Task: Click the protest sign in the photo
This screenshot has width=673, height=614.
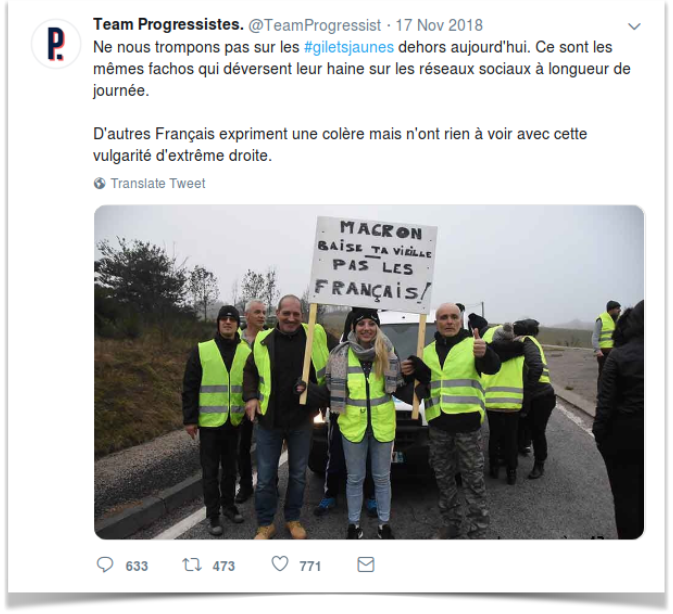Action: point(373,263)
